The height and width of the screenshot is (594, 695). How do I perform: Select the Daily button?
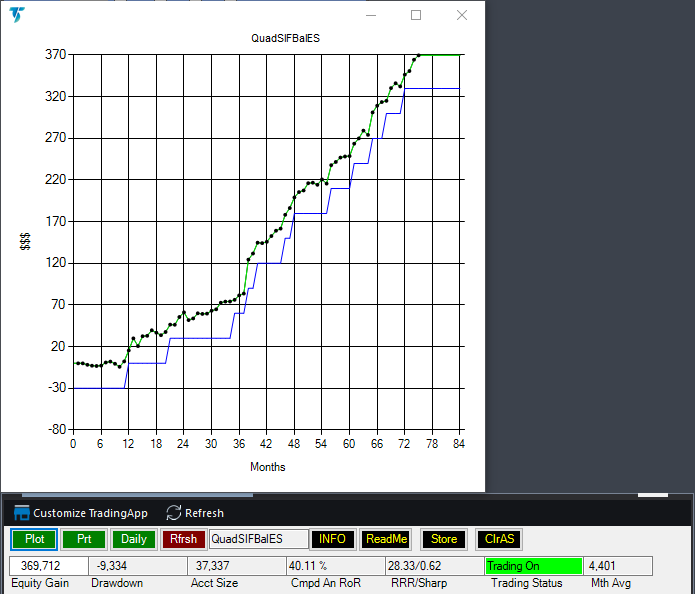[133, 539]
